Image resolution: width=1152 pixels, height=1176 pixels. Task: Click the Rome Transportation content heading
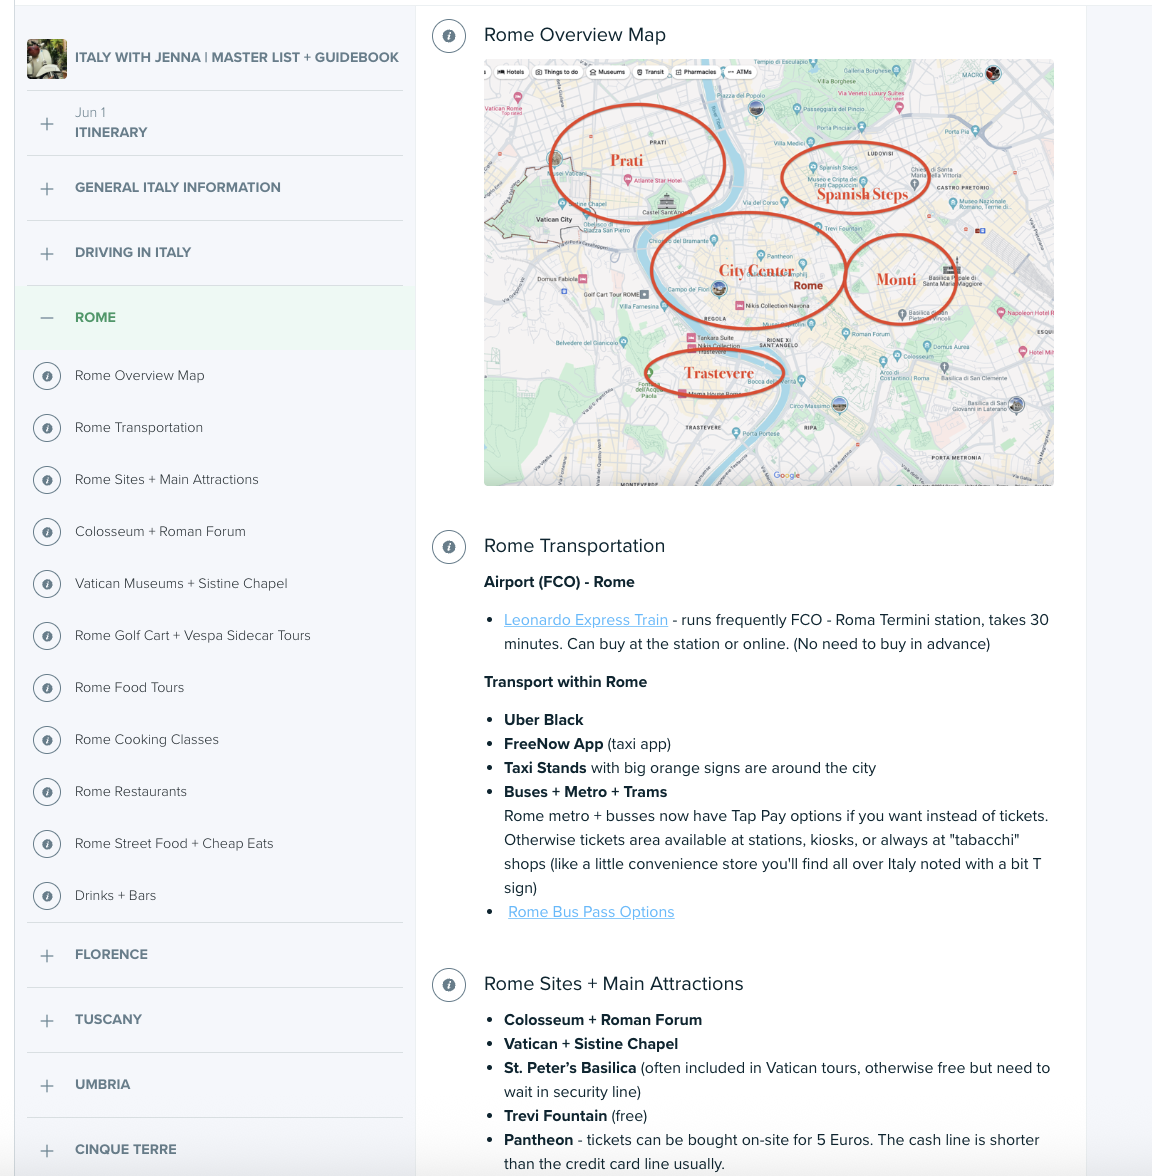[574, 546]
